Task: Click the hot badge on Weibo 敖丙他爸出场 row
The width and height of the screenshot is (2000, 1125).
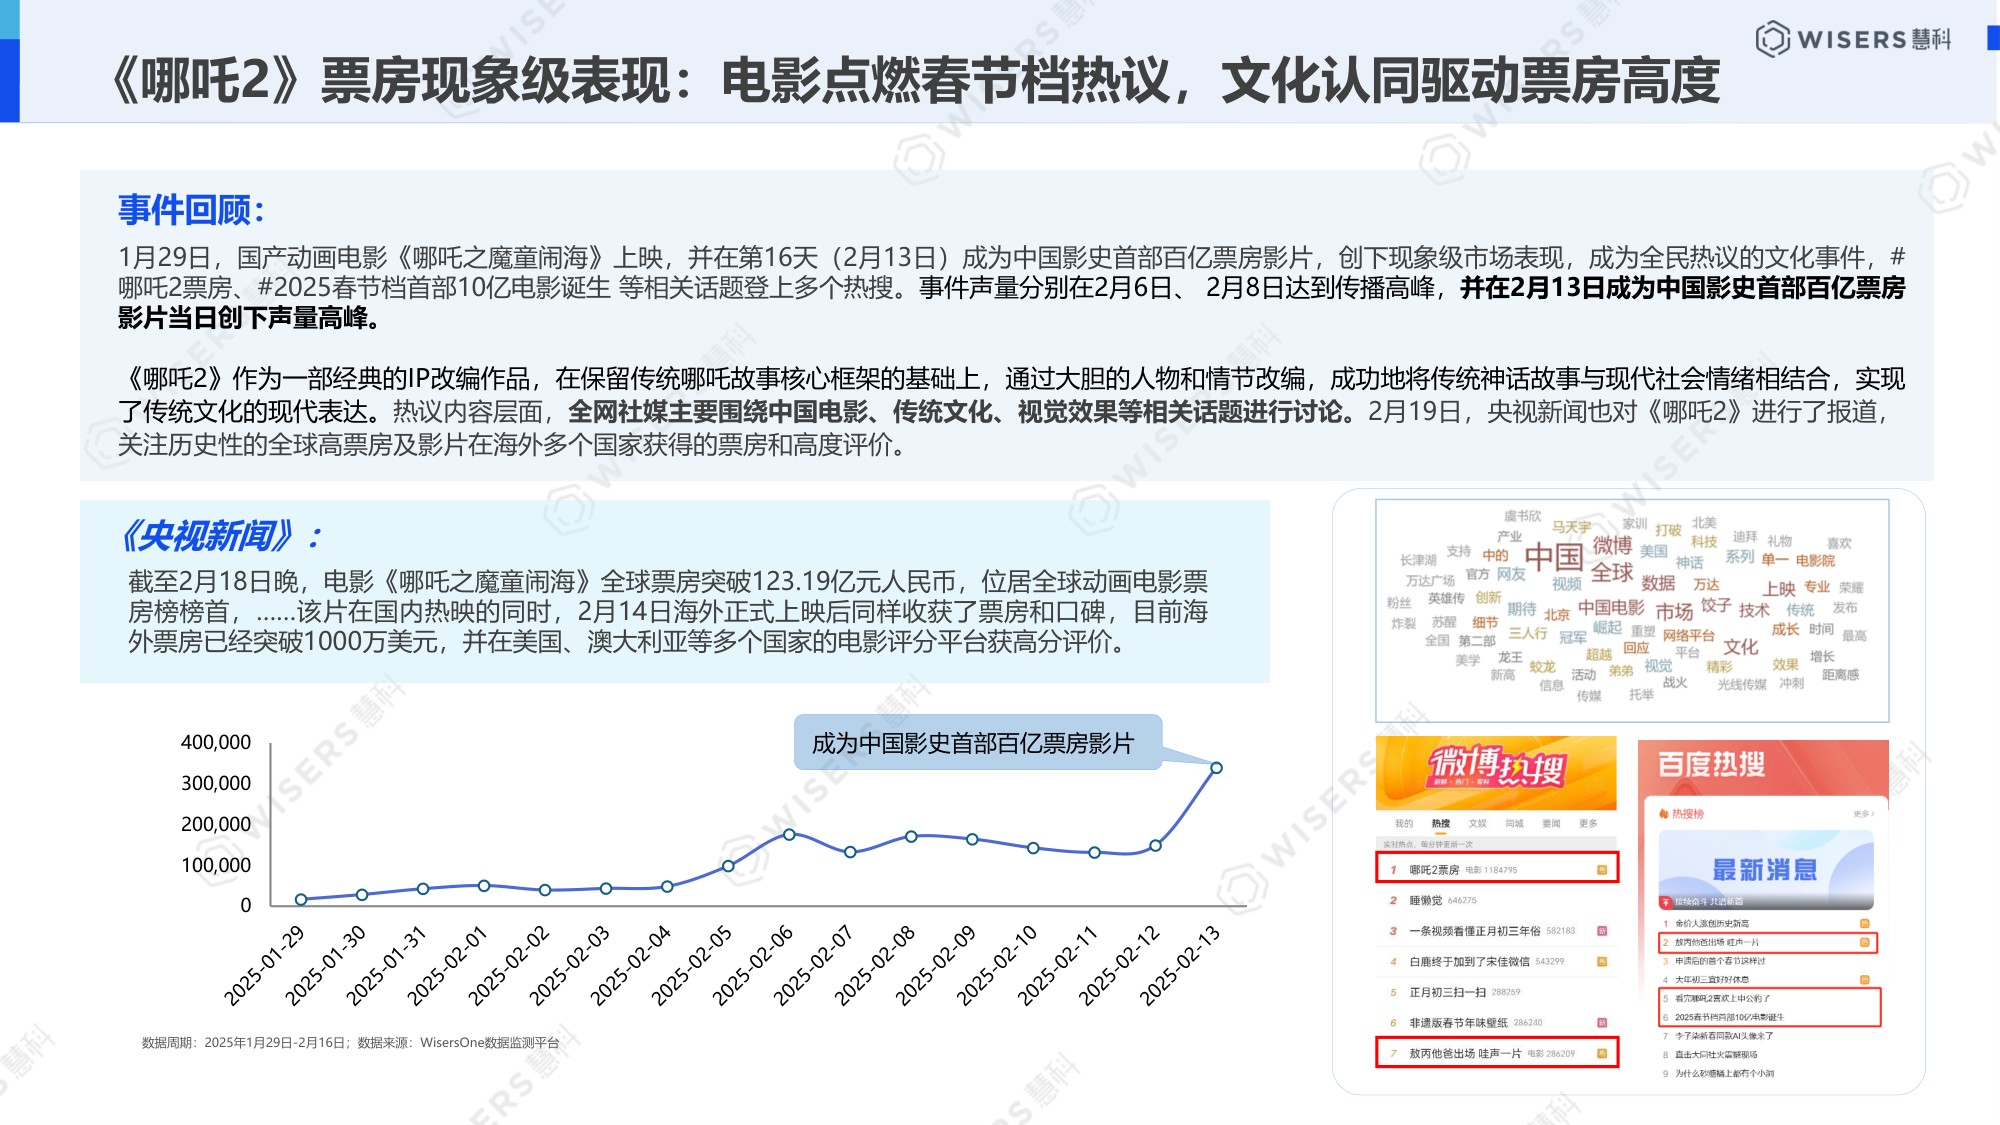Action: [x=1601, y=1054]
